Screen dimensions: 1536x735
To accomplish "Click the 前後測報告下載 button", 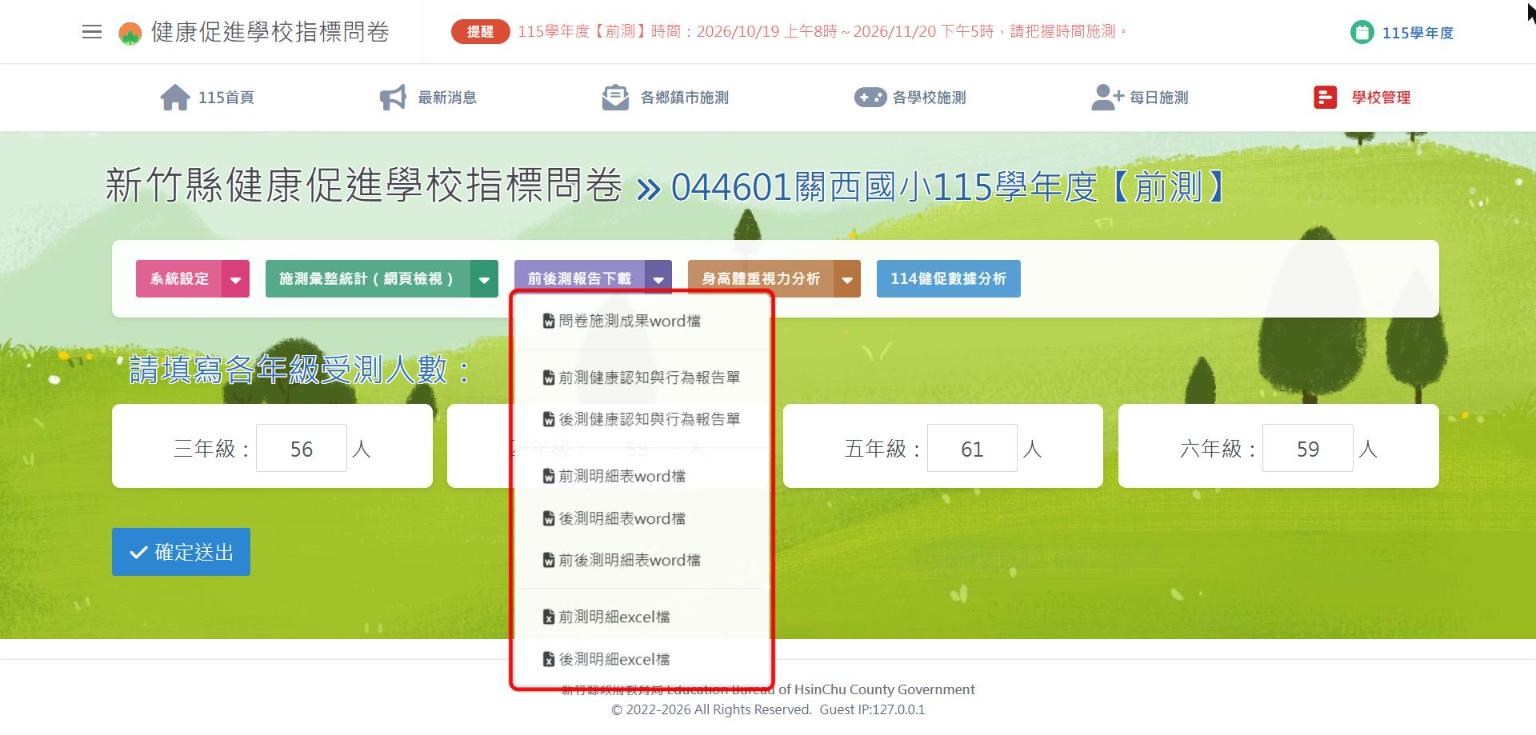I will tap(580, 279).
